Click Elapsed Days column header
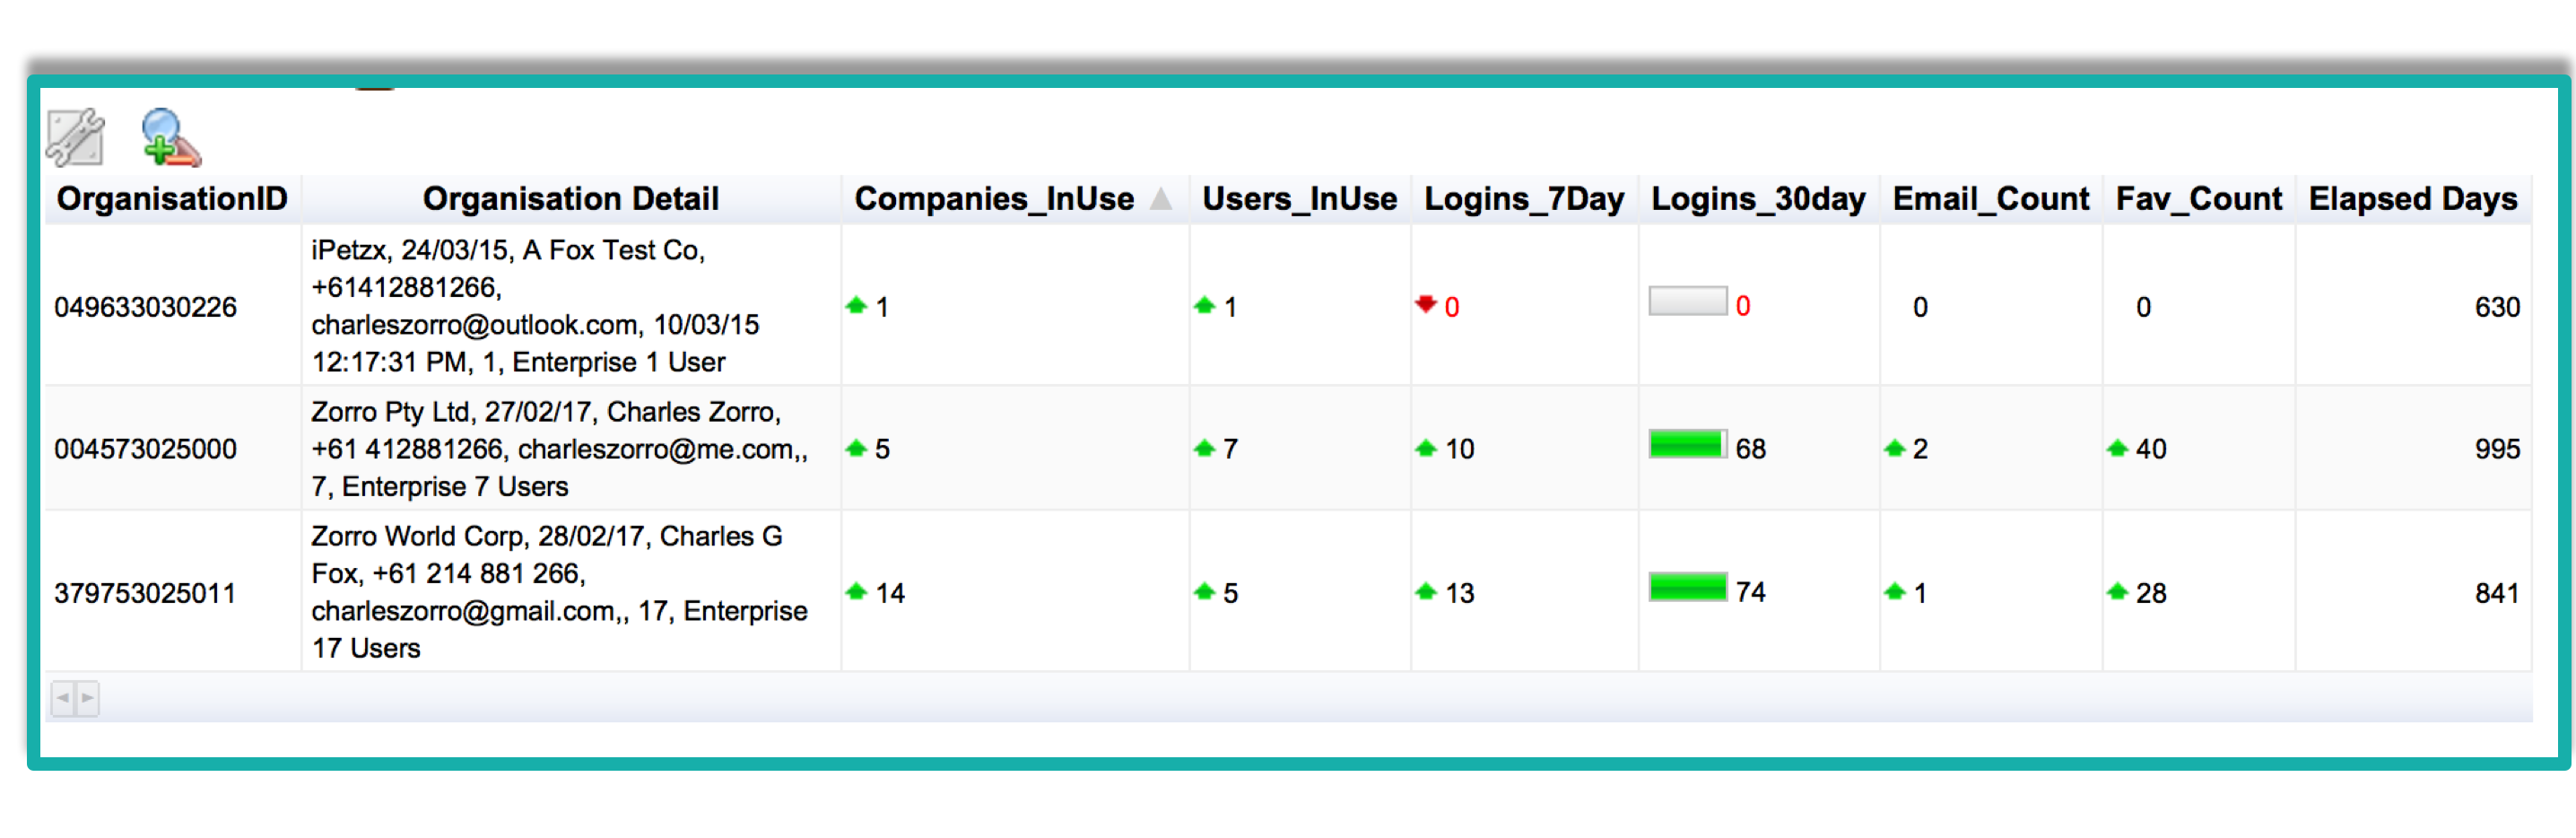2576x838 pixels. 2412,199
